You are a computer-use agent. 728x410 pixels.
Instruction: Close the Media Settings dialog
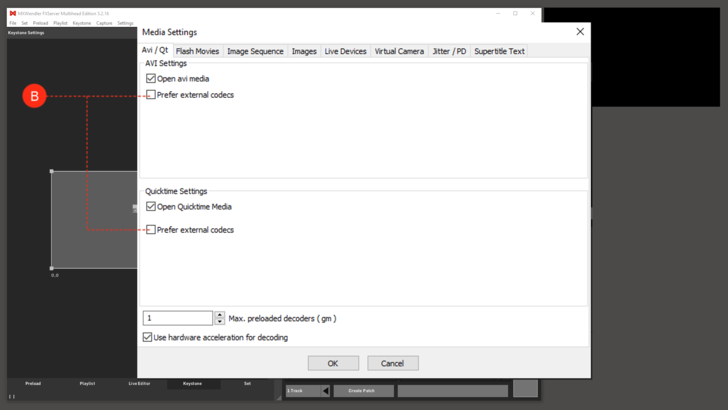coord(580,32)
